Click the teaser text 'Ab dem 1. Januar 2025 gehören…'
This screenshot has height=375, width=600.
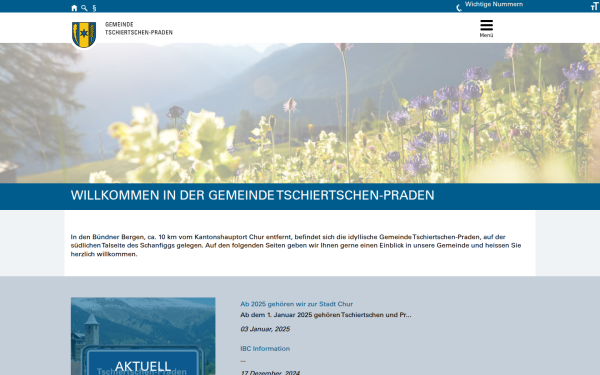point(326,315)
